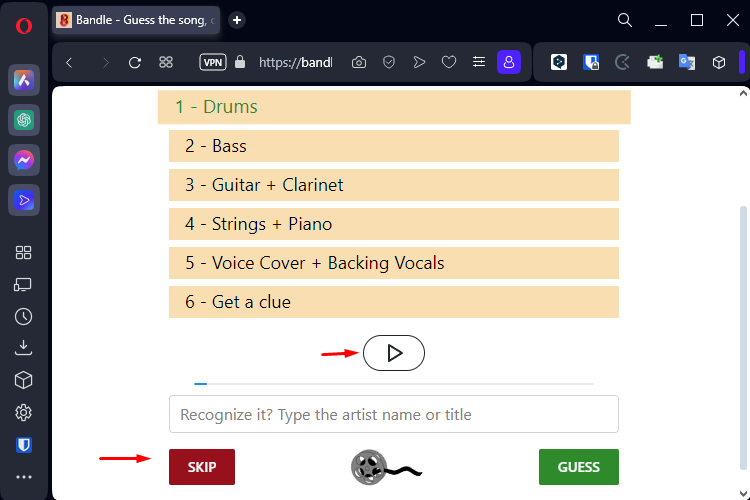Click the red SKIP button
This screenshot has width=750, height=500.
(202, 467)
